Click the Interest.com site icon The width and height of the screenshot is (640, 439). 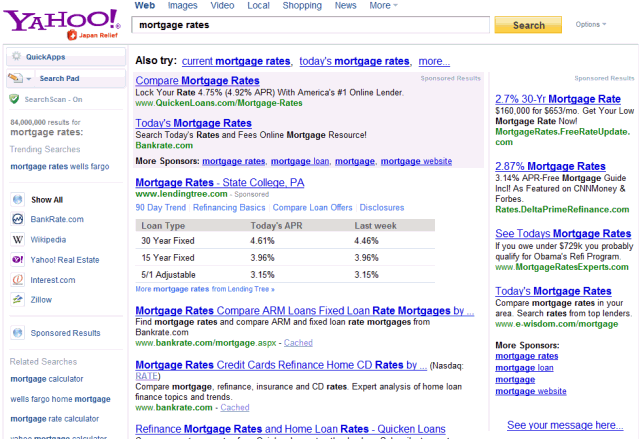coord(18,280)
